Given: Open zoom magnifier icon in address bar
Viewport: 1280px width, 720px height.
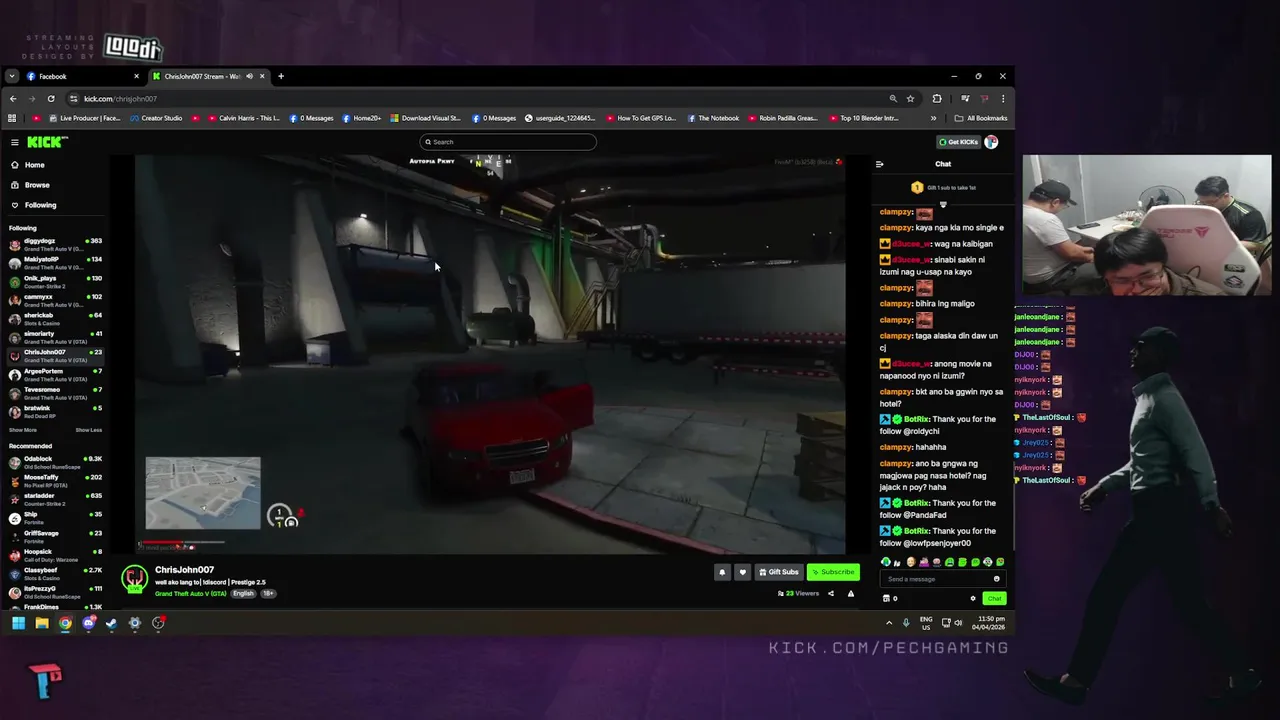Looking at the screenshot, I should [x=893, y=99].
